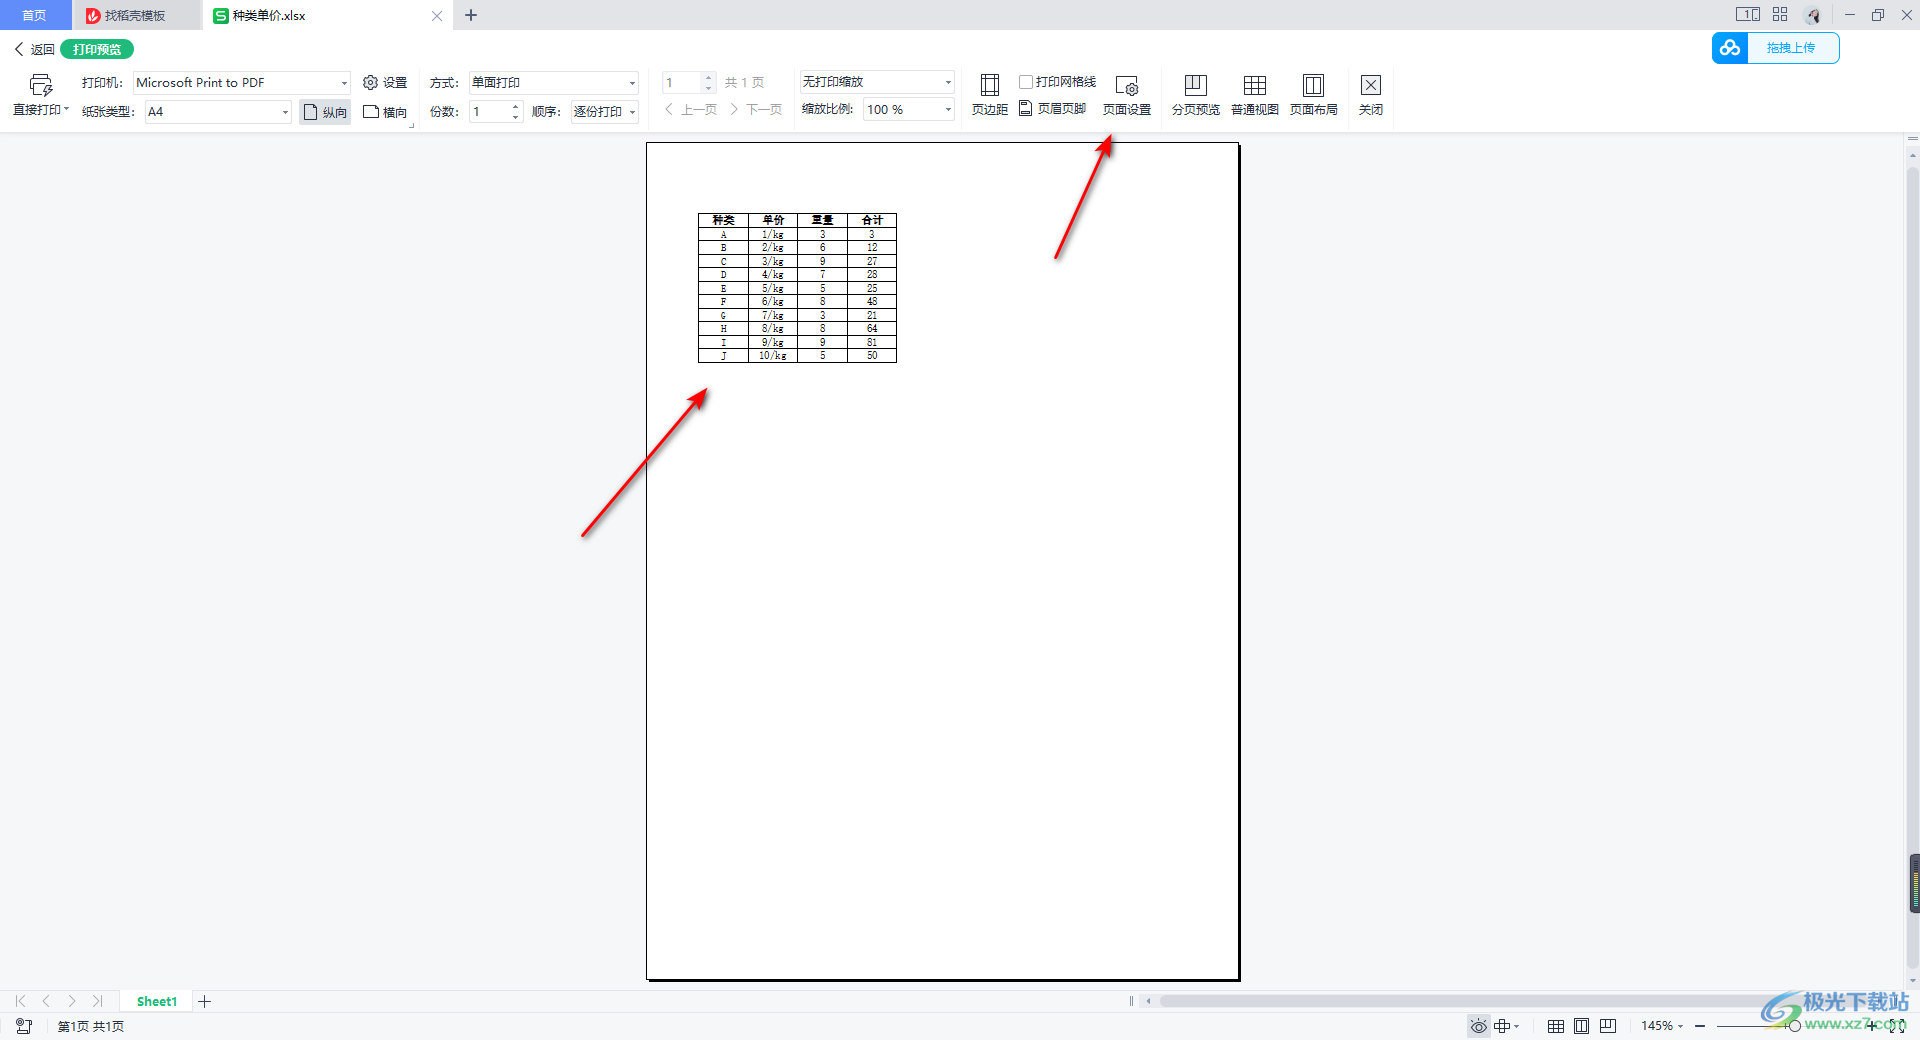The image size is (1920, 1040).
Task: Expand the 直接打印 dropdown arrow
Action: point(66,109)
